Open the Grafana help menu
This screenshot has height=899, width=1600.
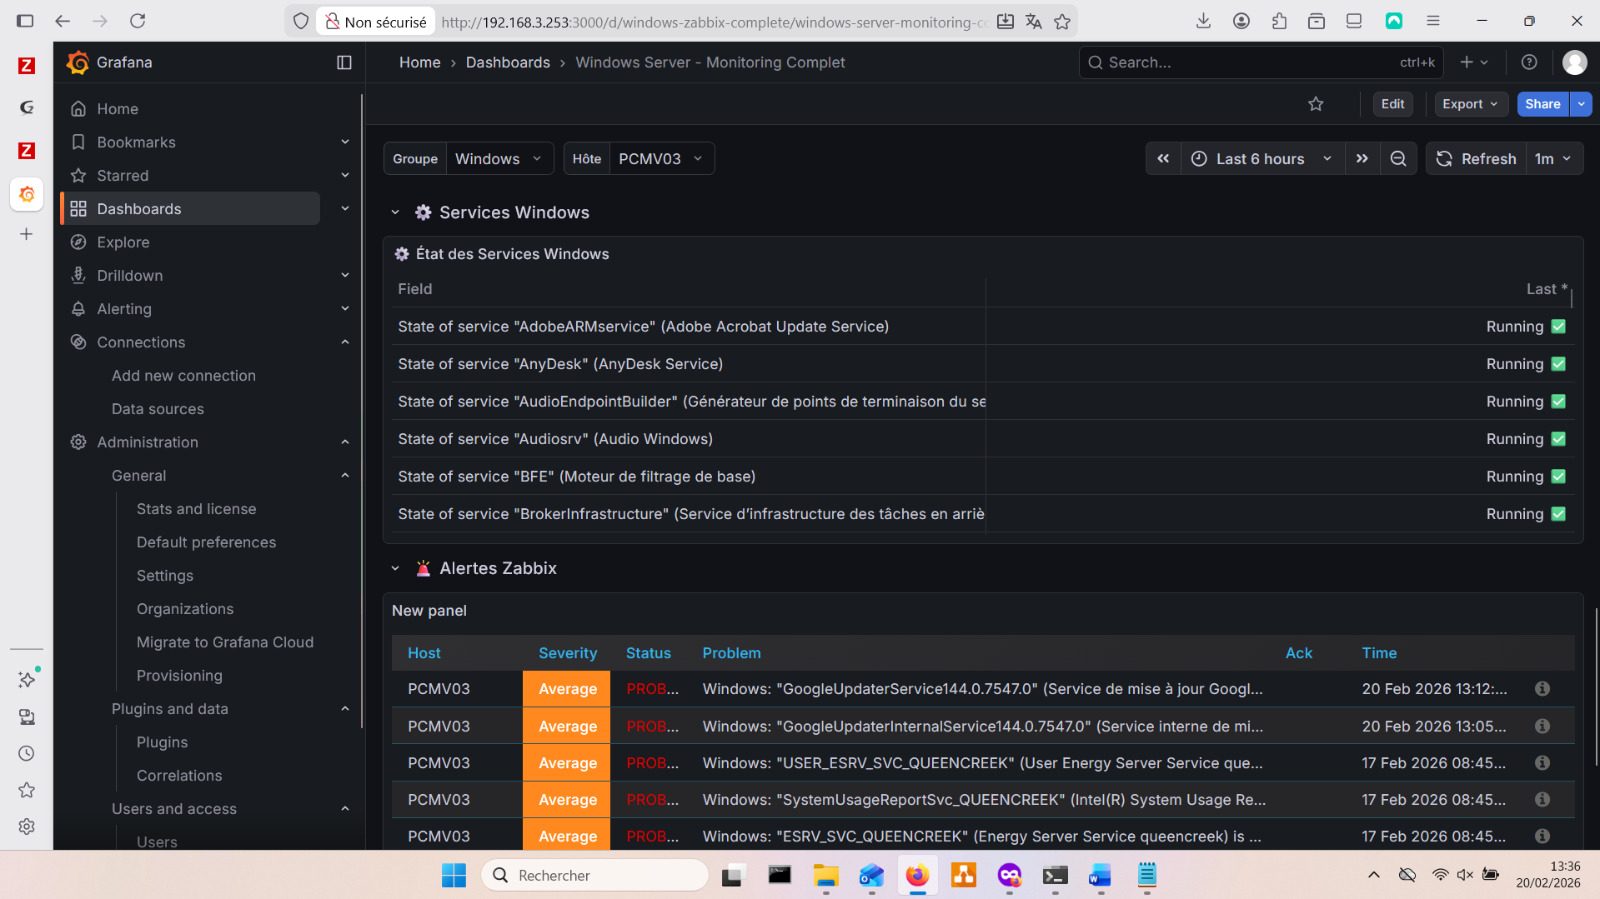click(1529, 62)
